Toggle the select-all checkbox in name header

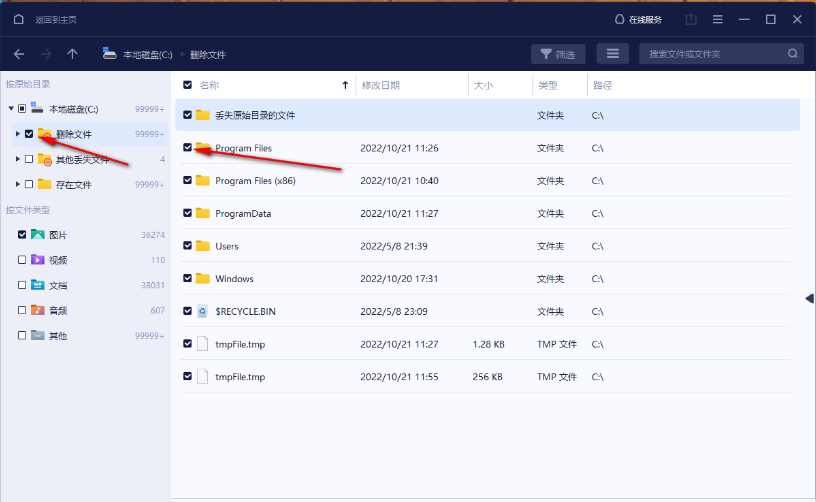[x=187, y=85]
